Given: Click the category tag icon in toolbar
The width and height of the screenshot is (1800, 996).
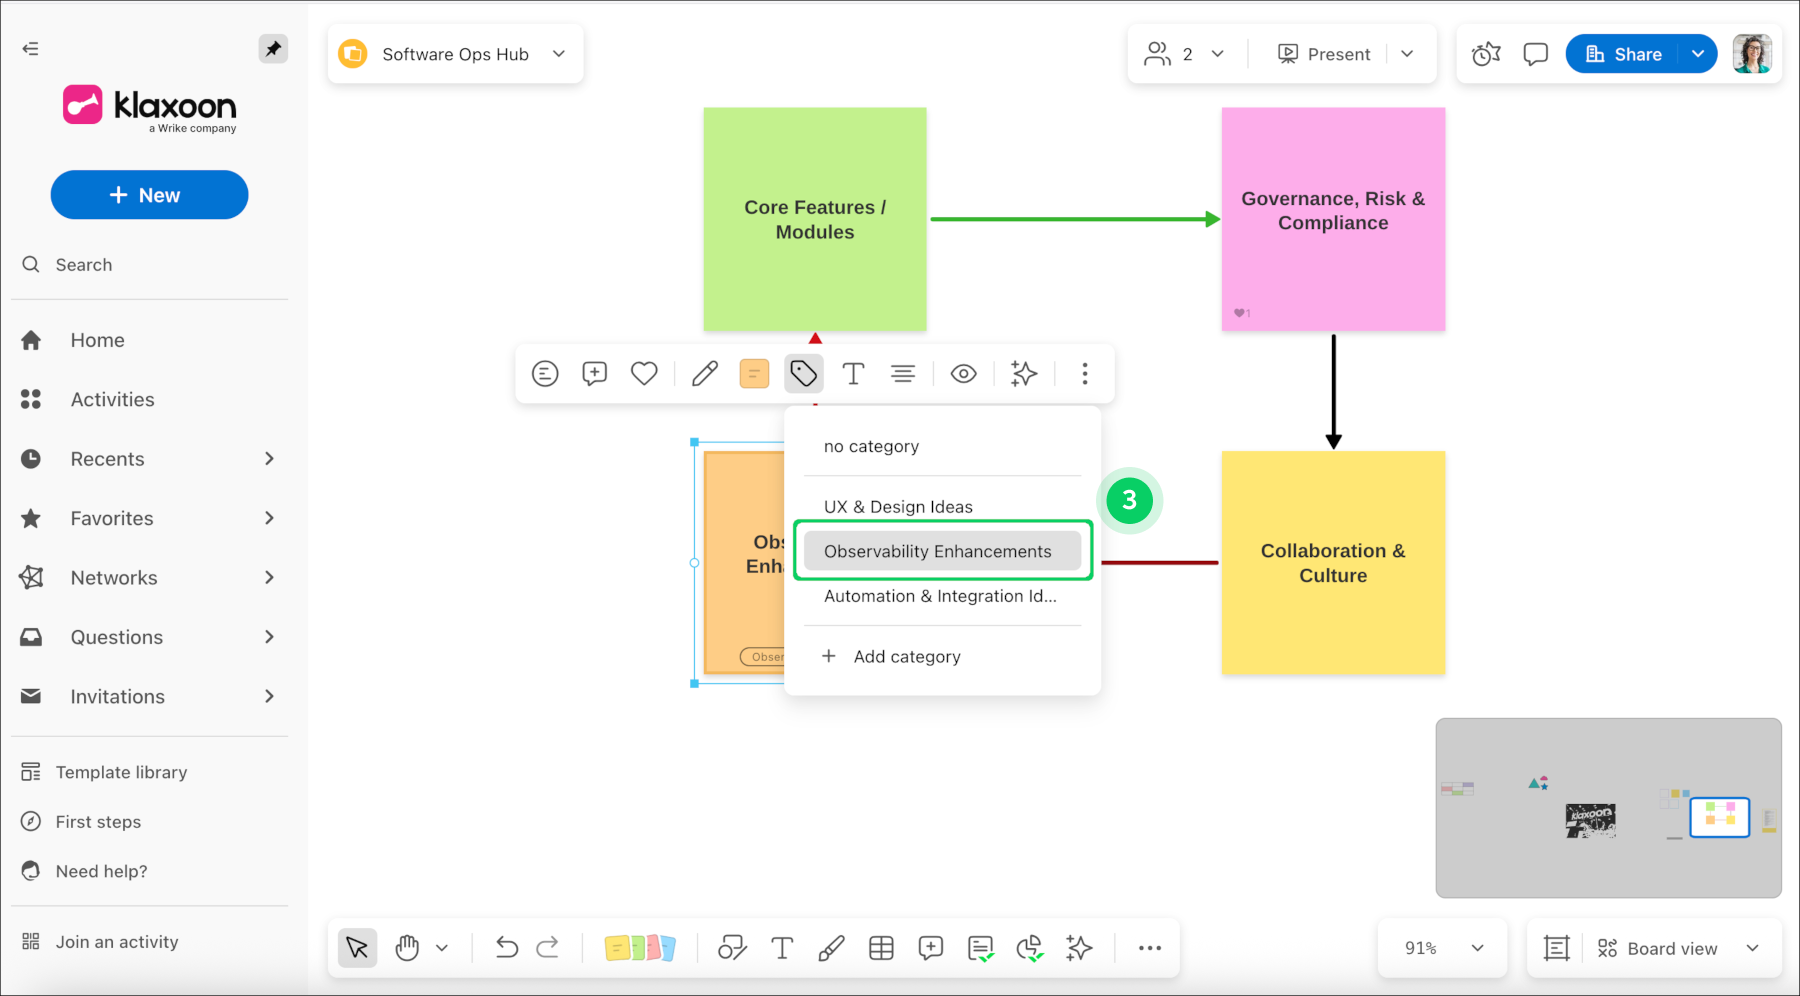Looking at the screenshot, I should (x=803, y=374).
